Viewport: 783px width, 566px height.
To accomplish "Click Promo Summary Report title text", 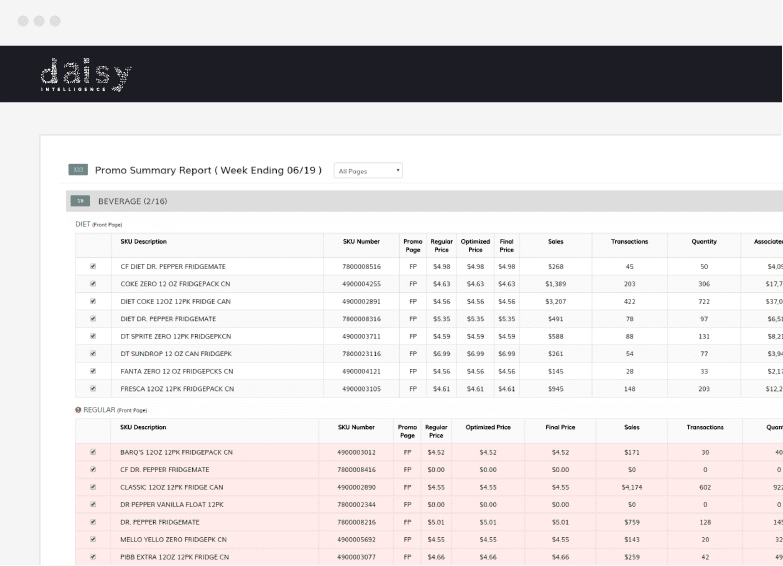I will [x=208, y=170].
